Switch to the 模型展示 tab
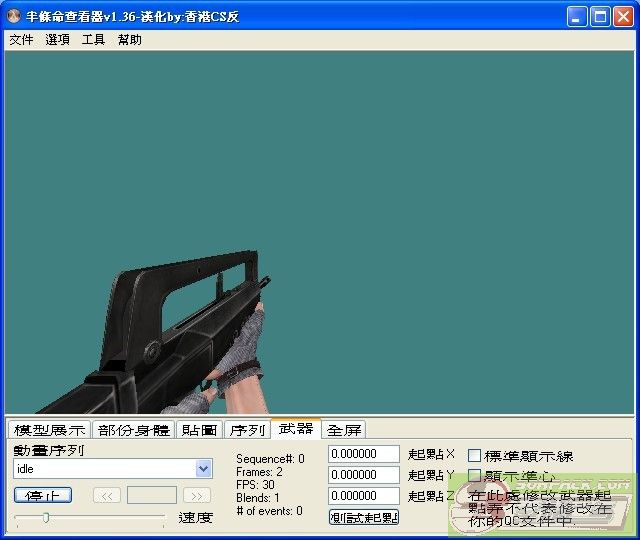This screenshot has width=640, height=540. point(49,430)
